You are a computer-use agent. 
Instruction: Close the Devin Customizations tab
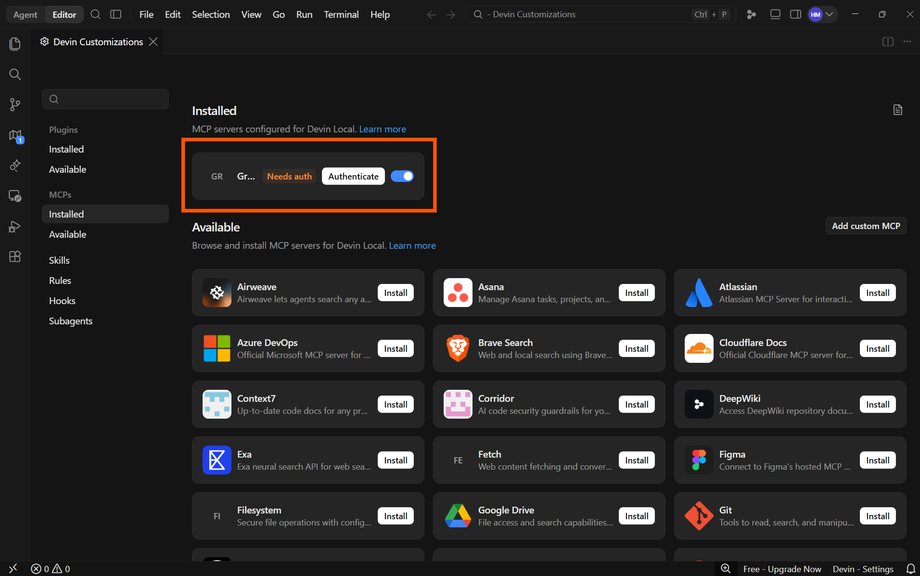click(x=153, y=42)
